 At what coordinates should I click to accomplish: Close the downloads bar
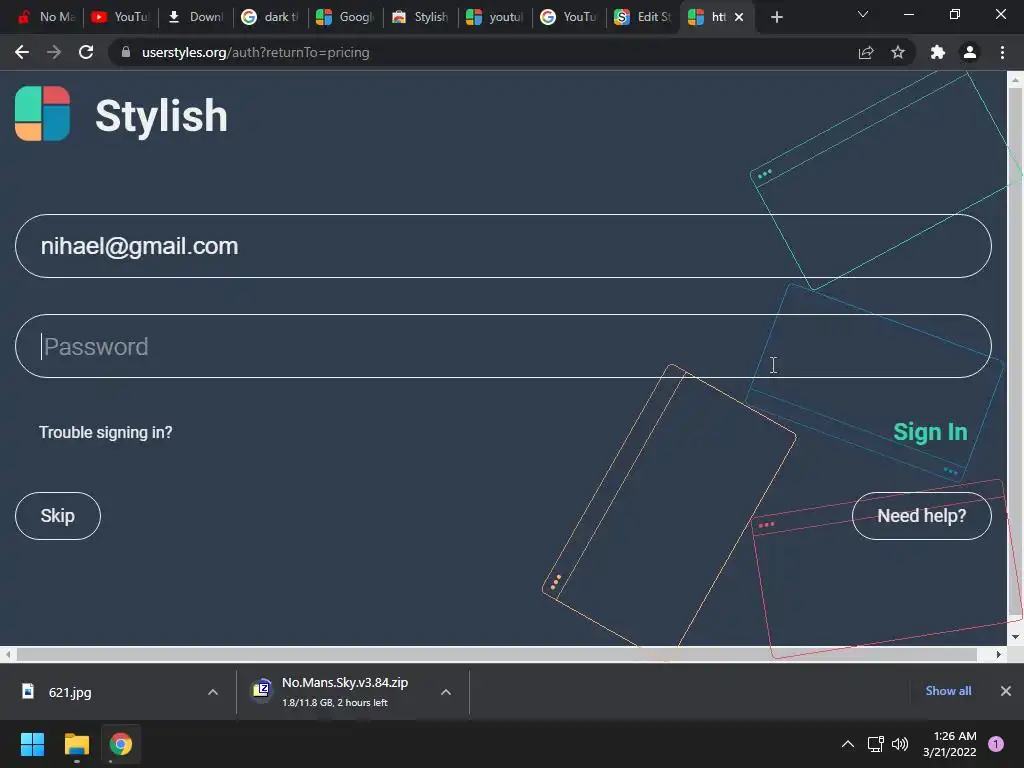(1006, 691)
